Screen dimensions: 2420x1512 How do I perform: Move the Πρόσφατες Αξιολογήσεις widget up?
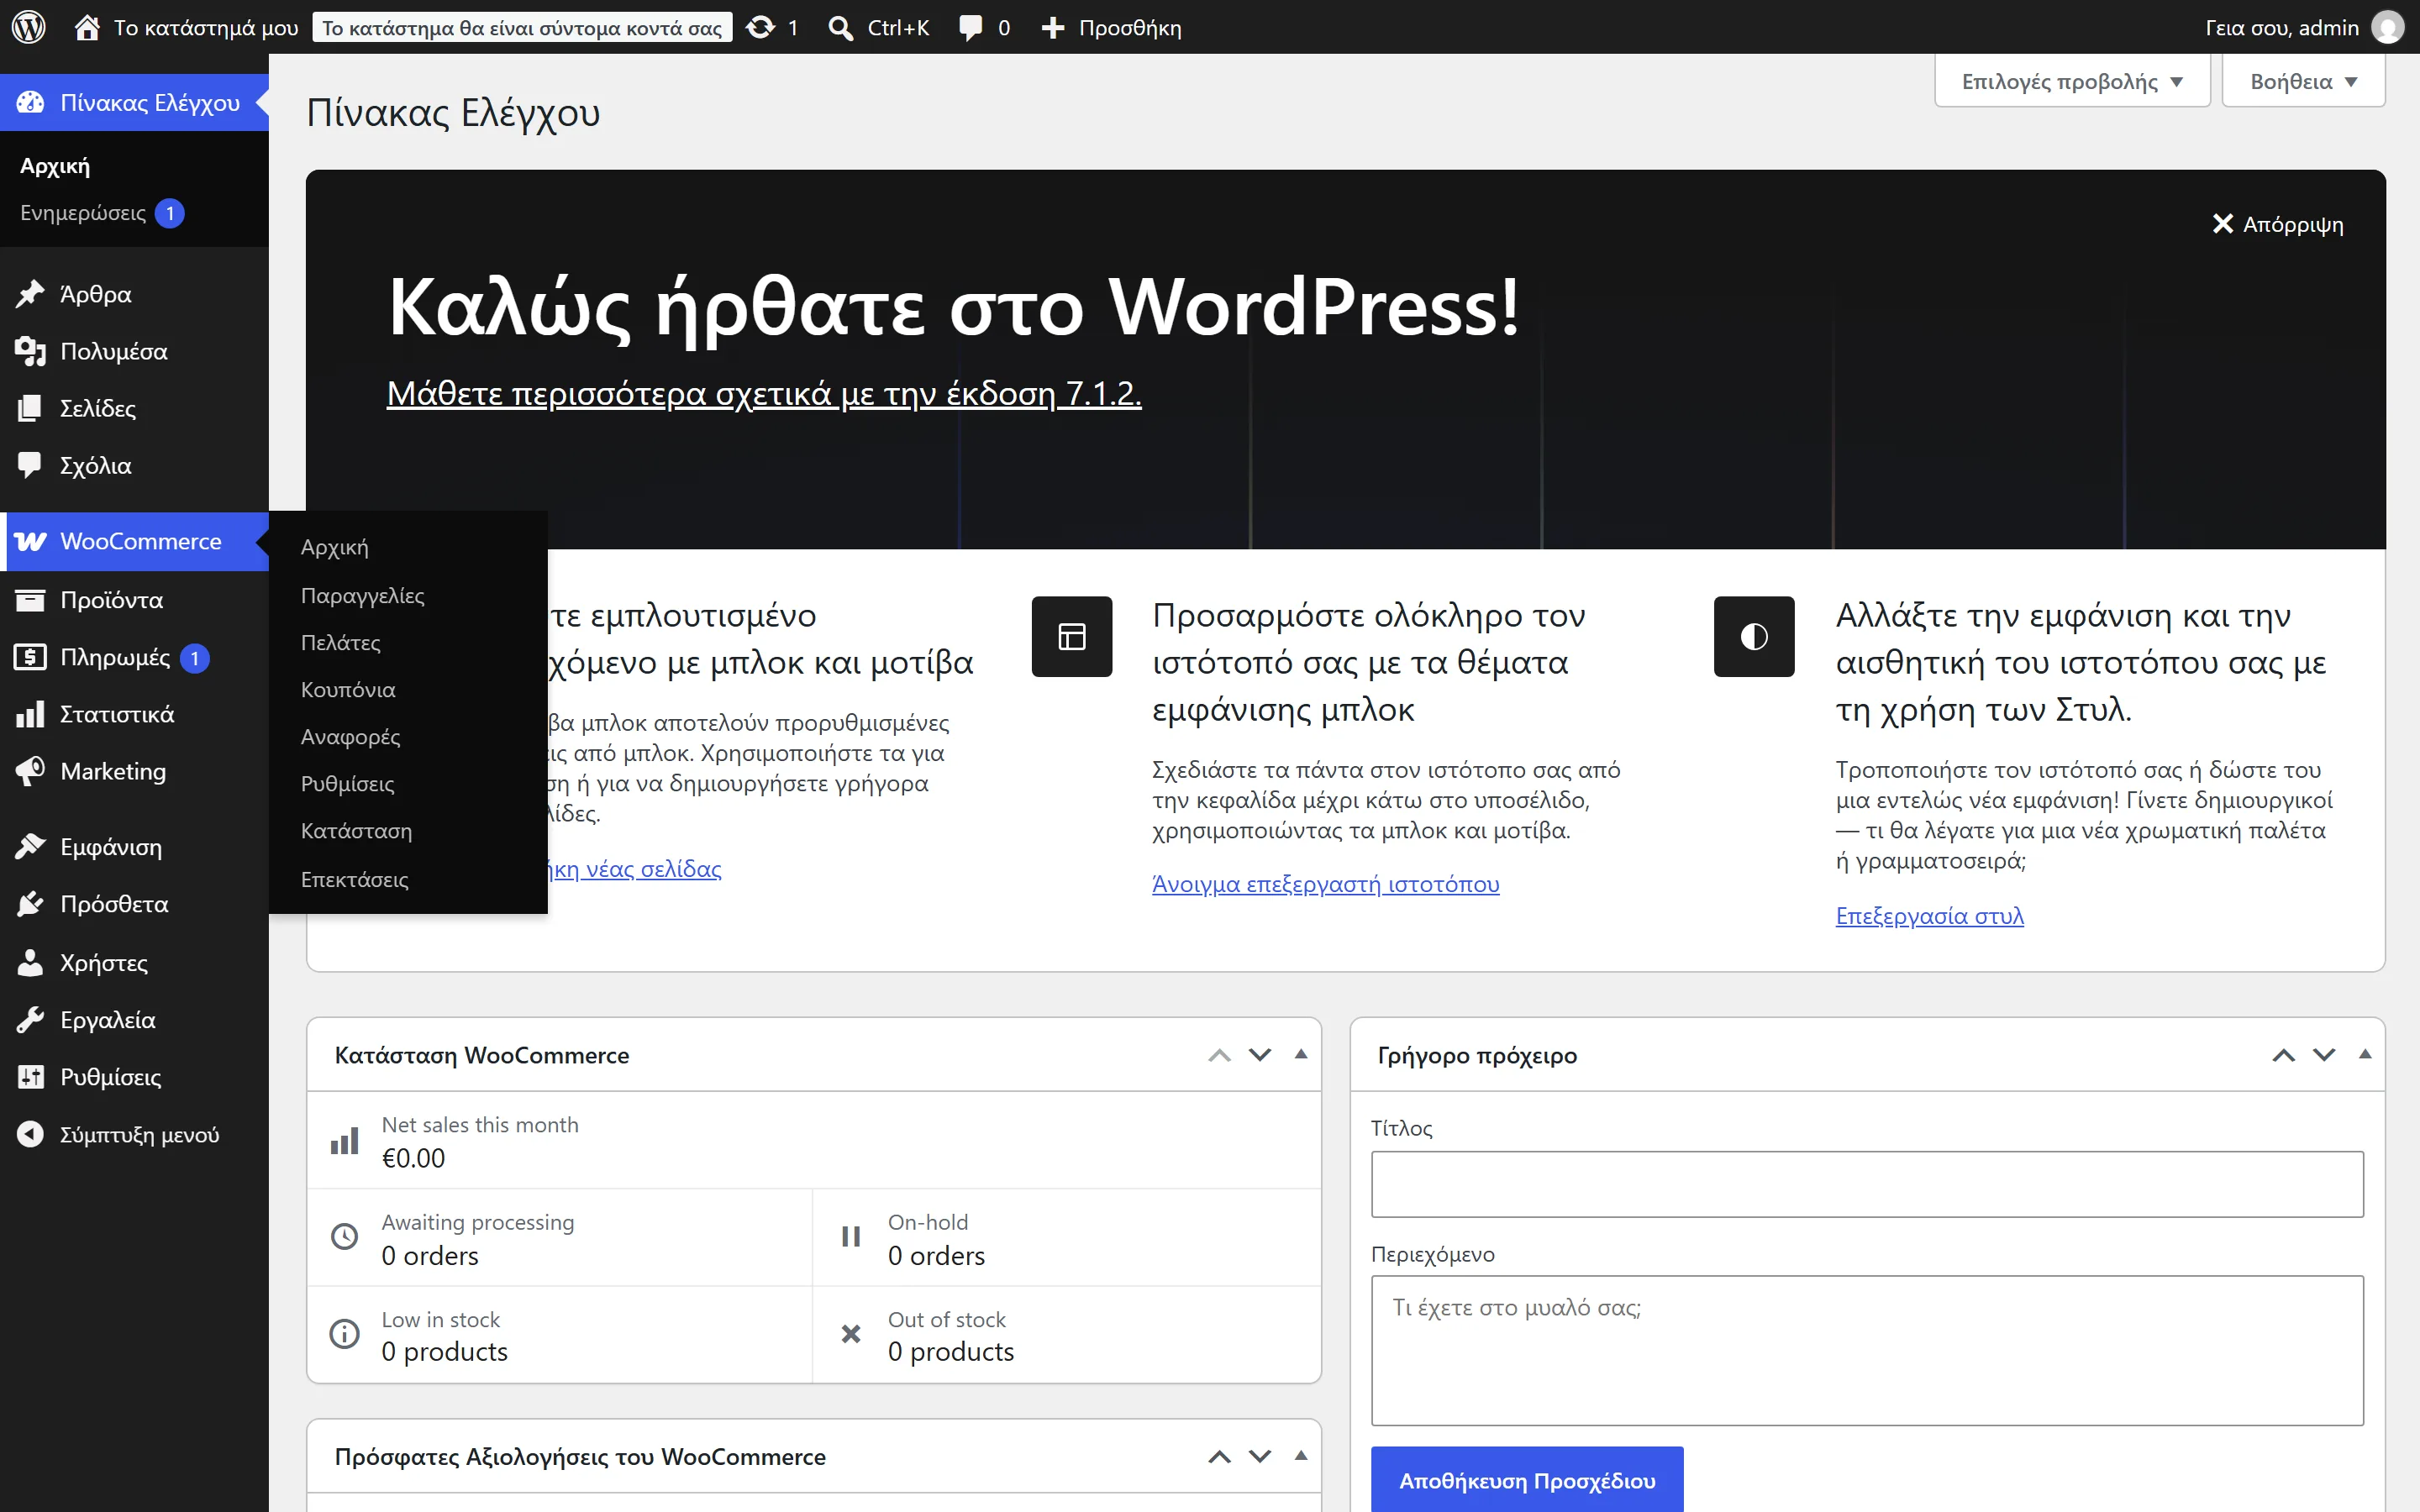[1219, 1457]
